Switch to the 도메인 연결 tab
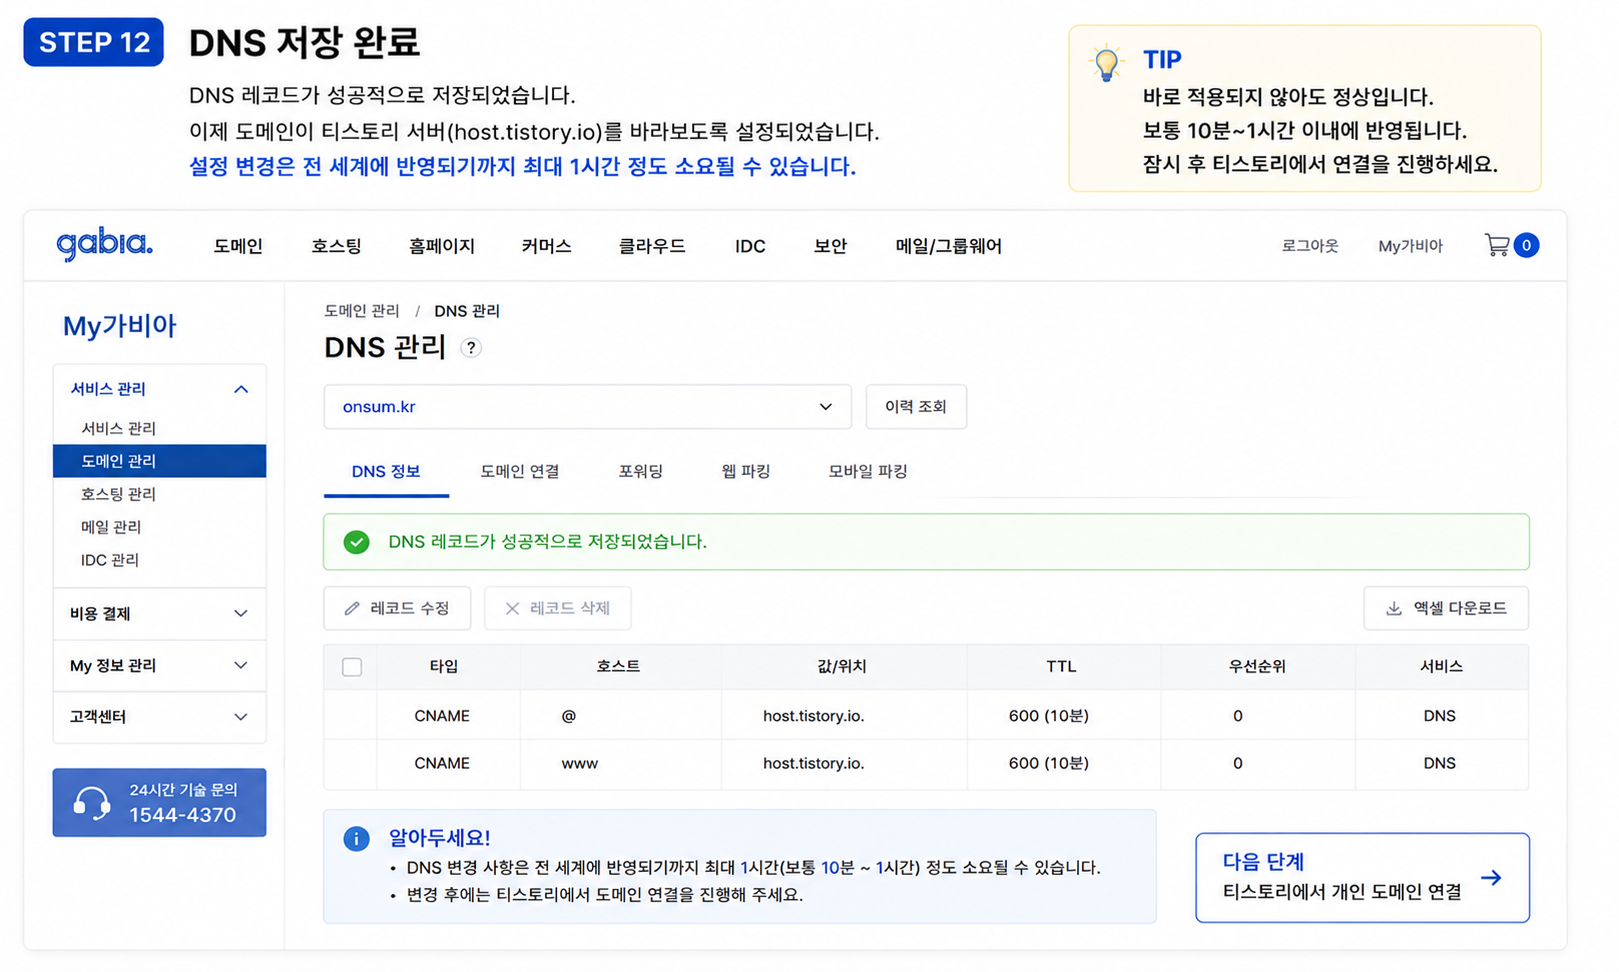Viewport: 1619px width, 972px height. pyautogui.click(x=520, y=472)
